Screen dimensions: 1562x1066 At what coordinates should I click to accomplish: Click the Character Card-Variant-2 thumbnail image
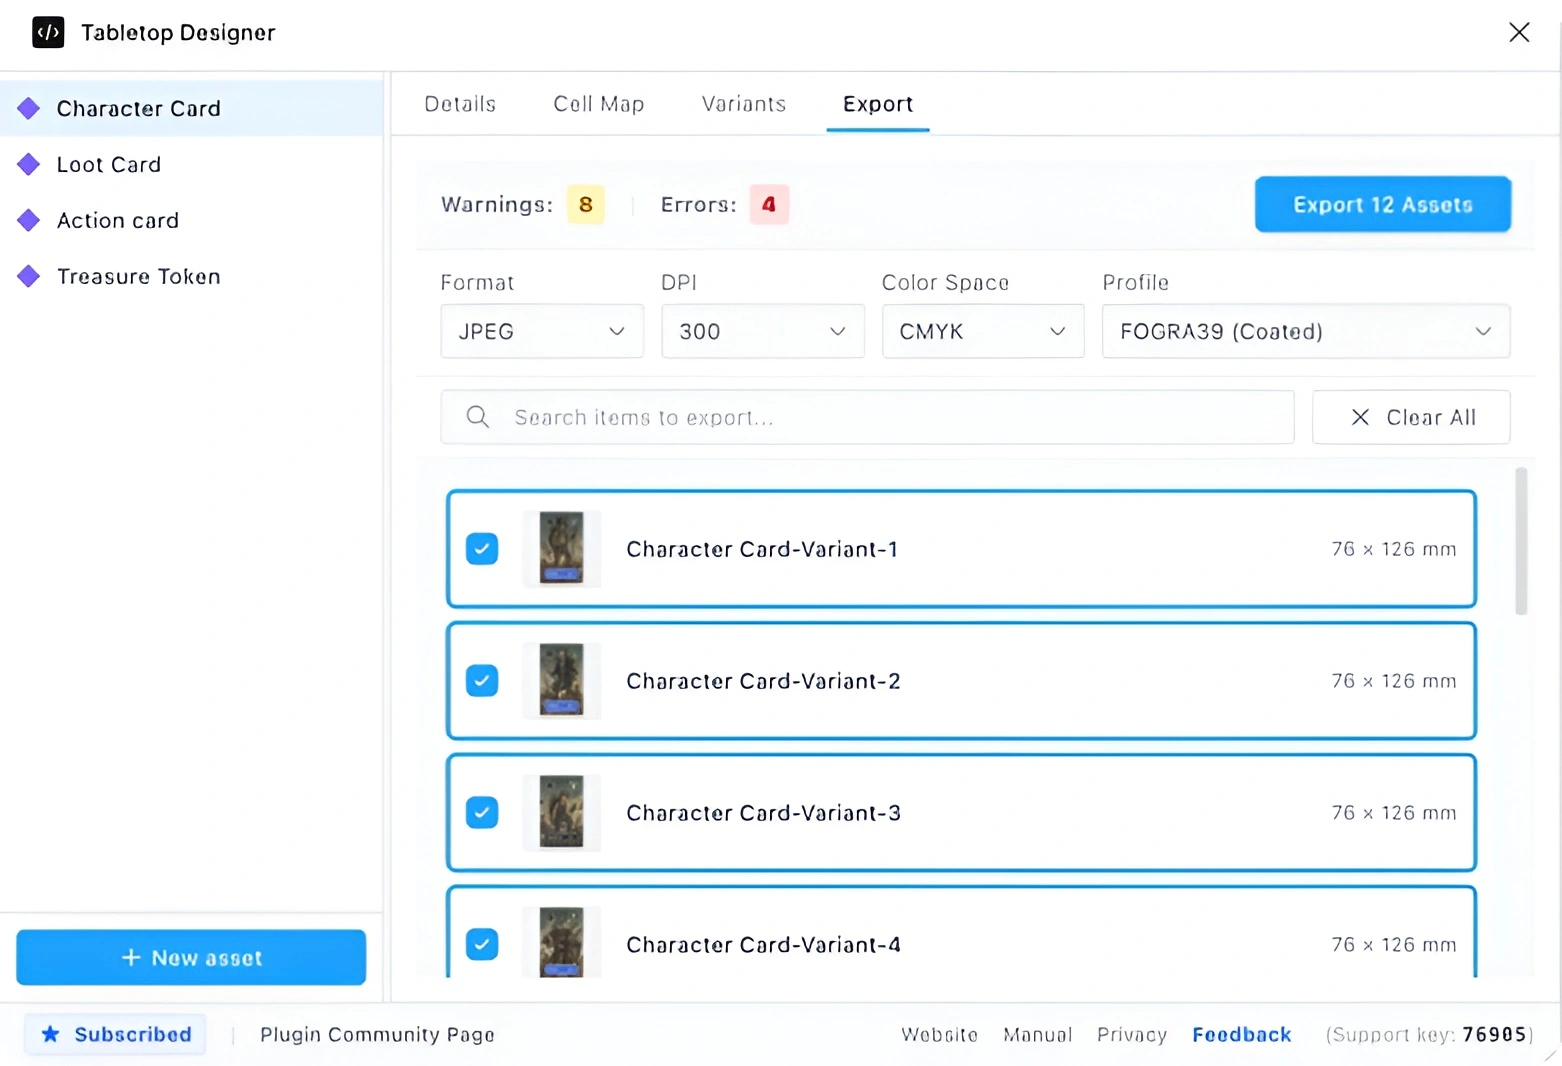pyautogui.click(x=561, y=681)
